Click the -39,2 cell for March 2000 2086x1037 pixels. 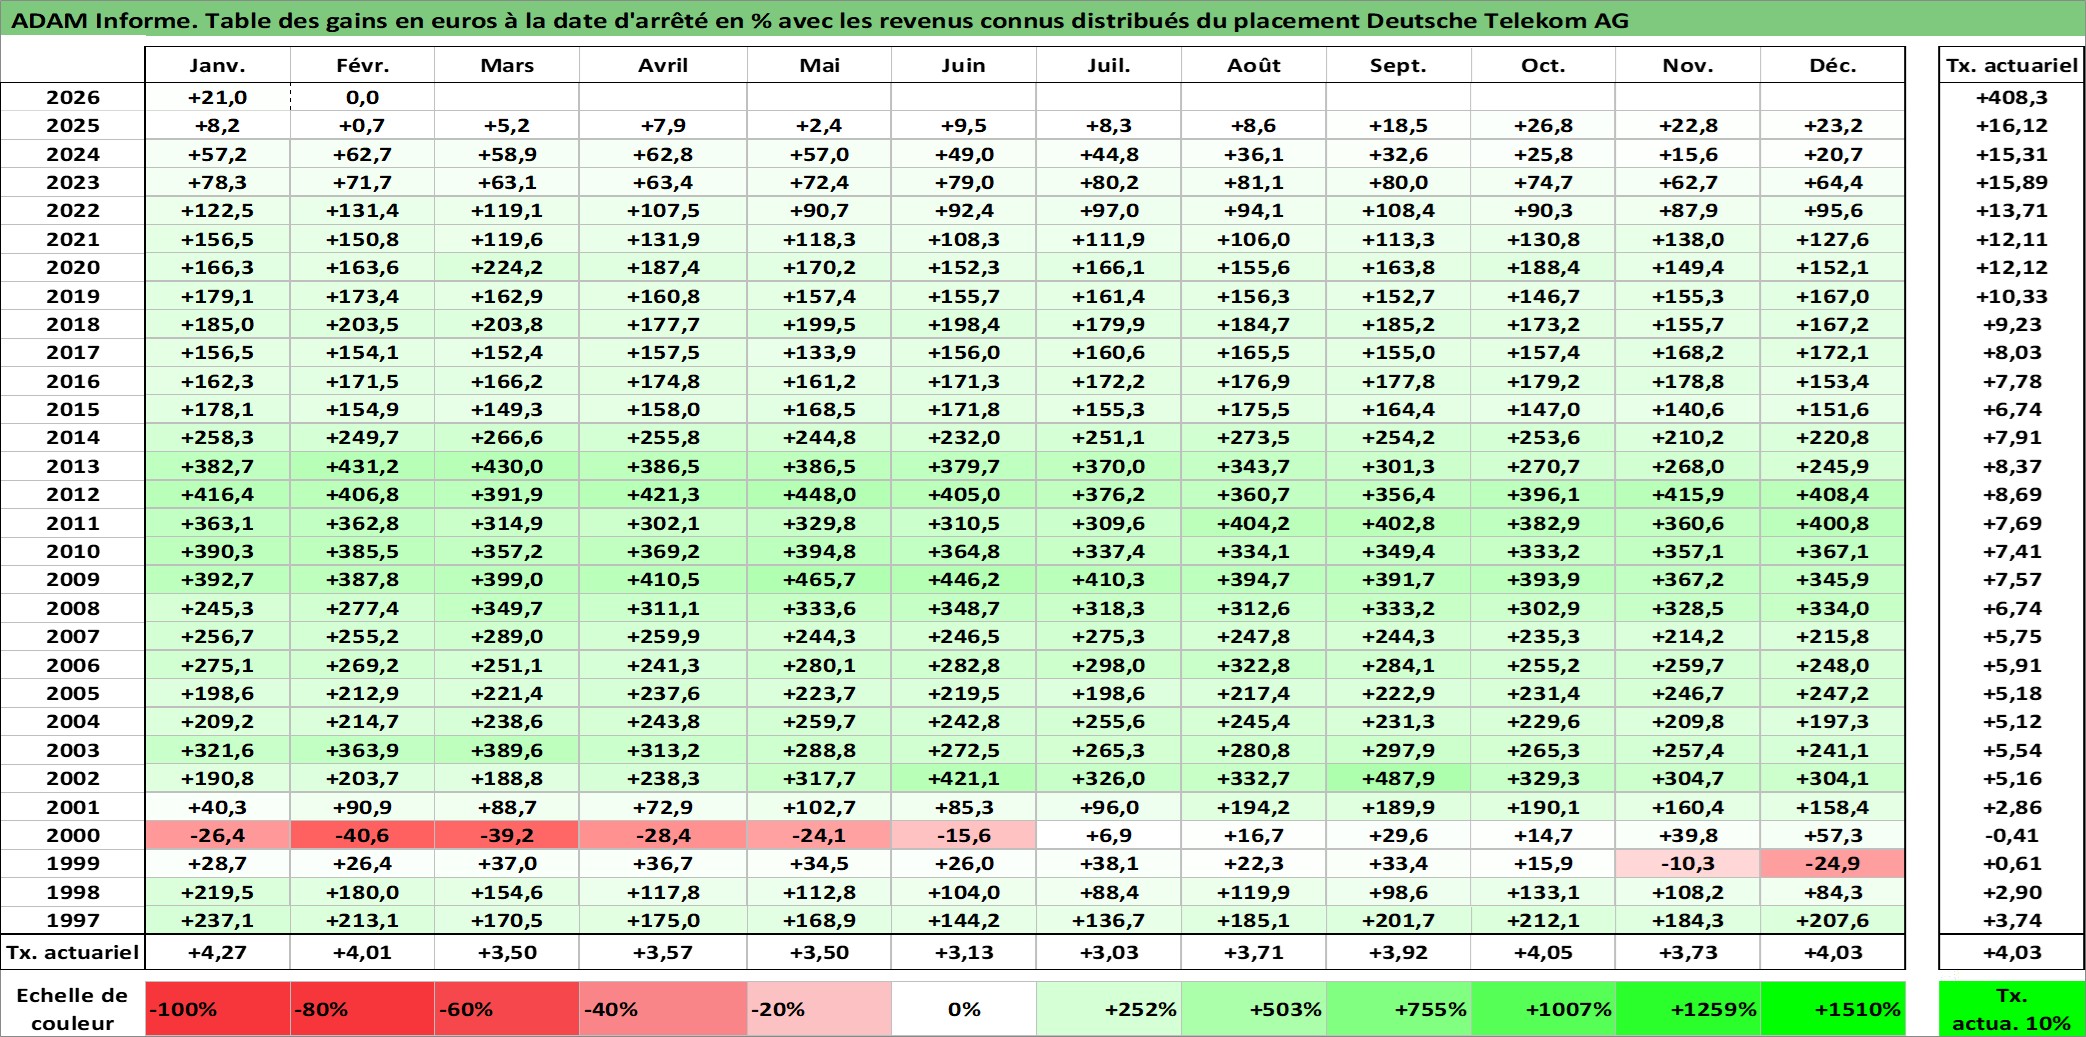point(507,835)
